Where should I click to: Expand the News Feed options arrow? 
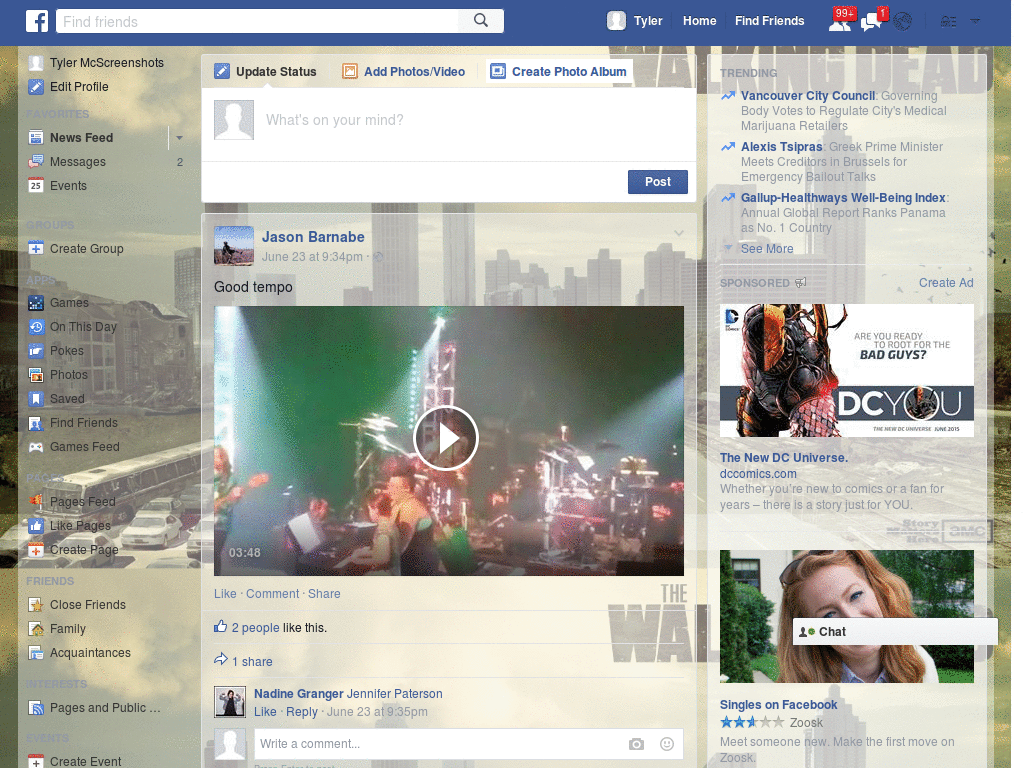178,137
